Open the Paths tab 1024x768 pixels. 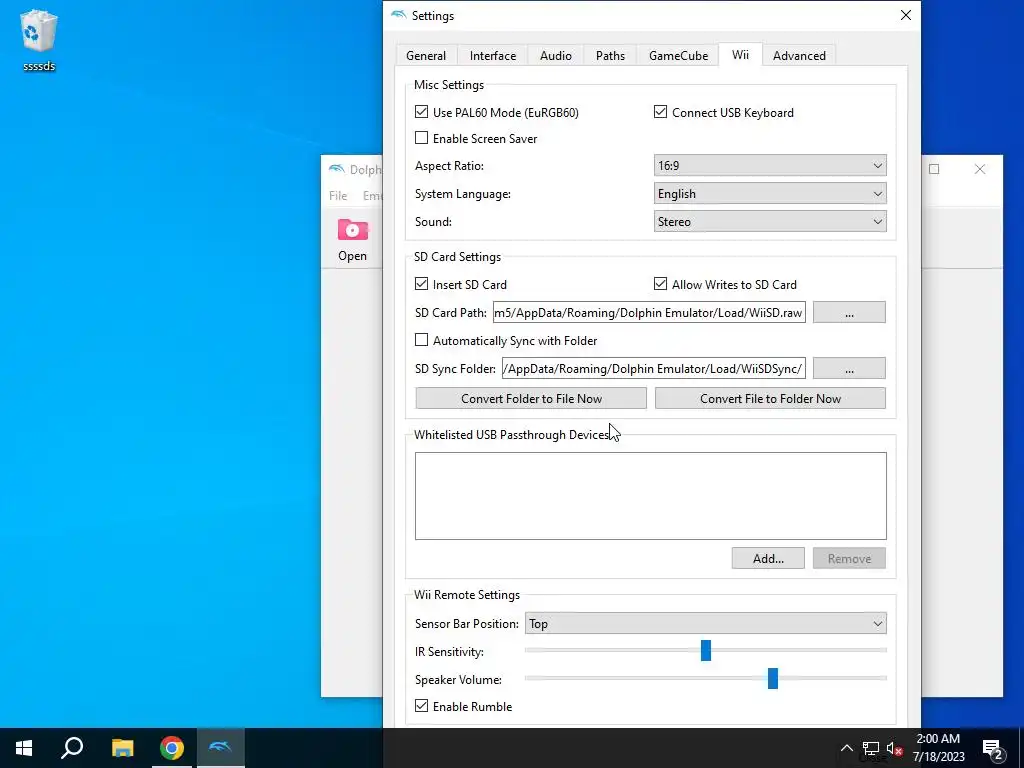pos(610,56)
